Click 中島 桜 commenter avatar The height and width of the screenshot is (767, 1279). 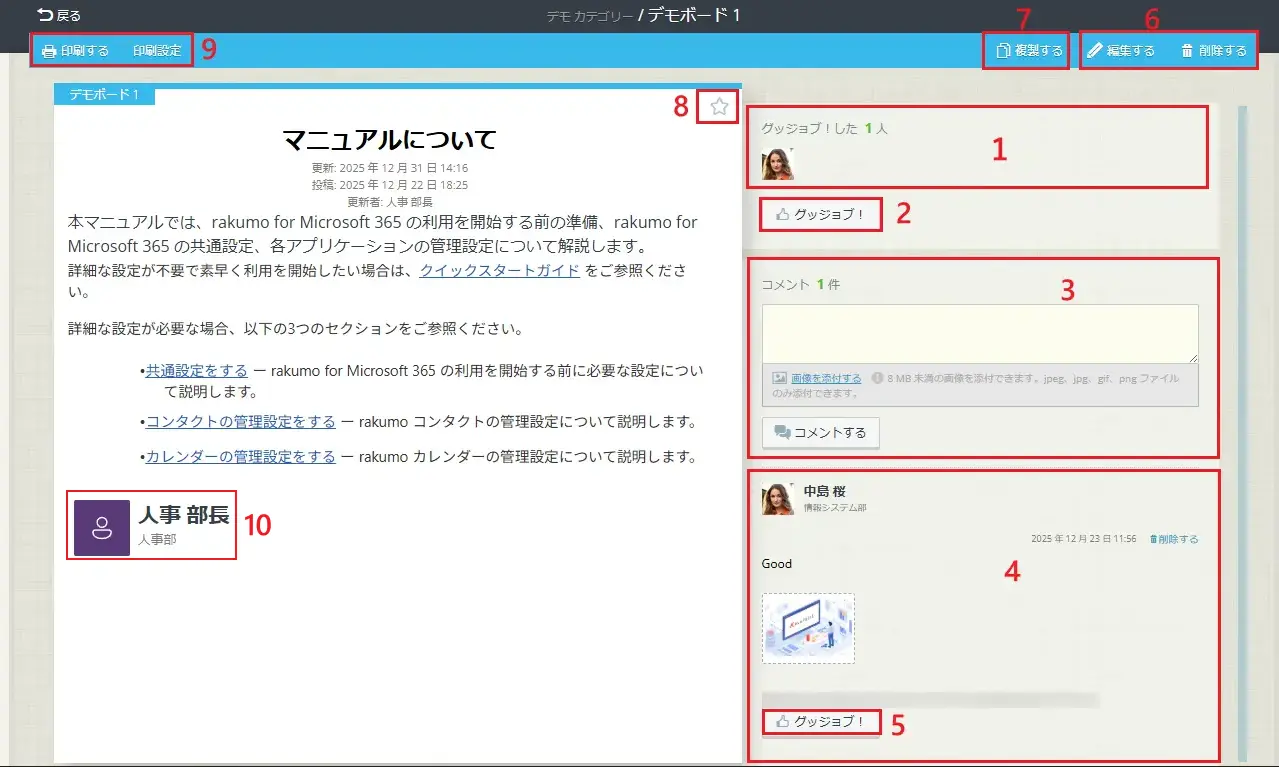[x=778, y=499]
